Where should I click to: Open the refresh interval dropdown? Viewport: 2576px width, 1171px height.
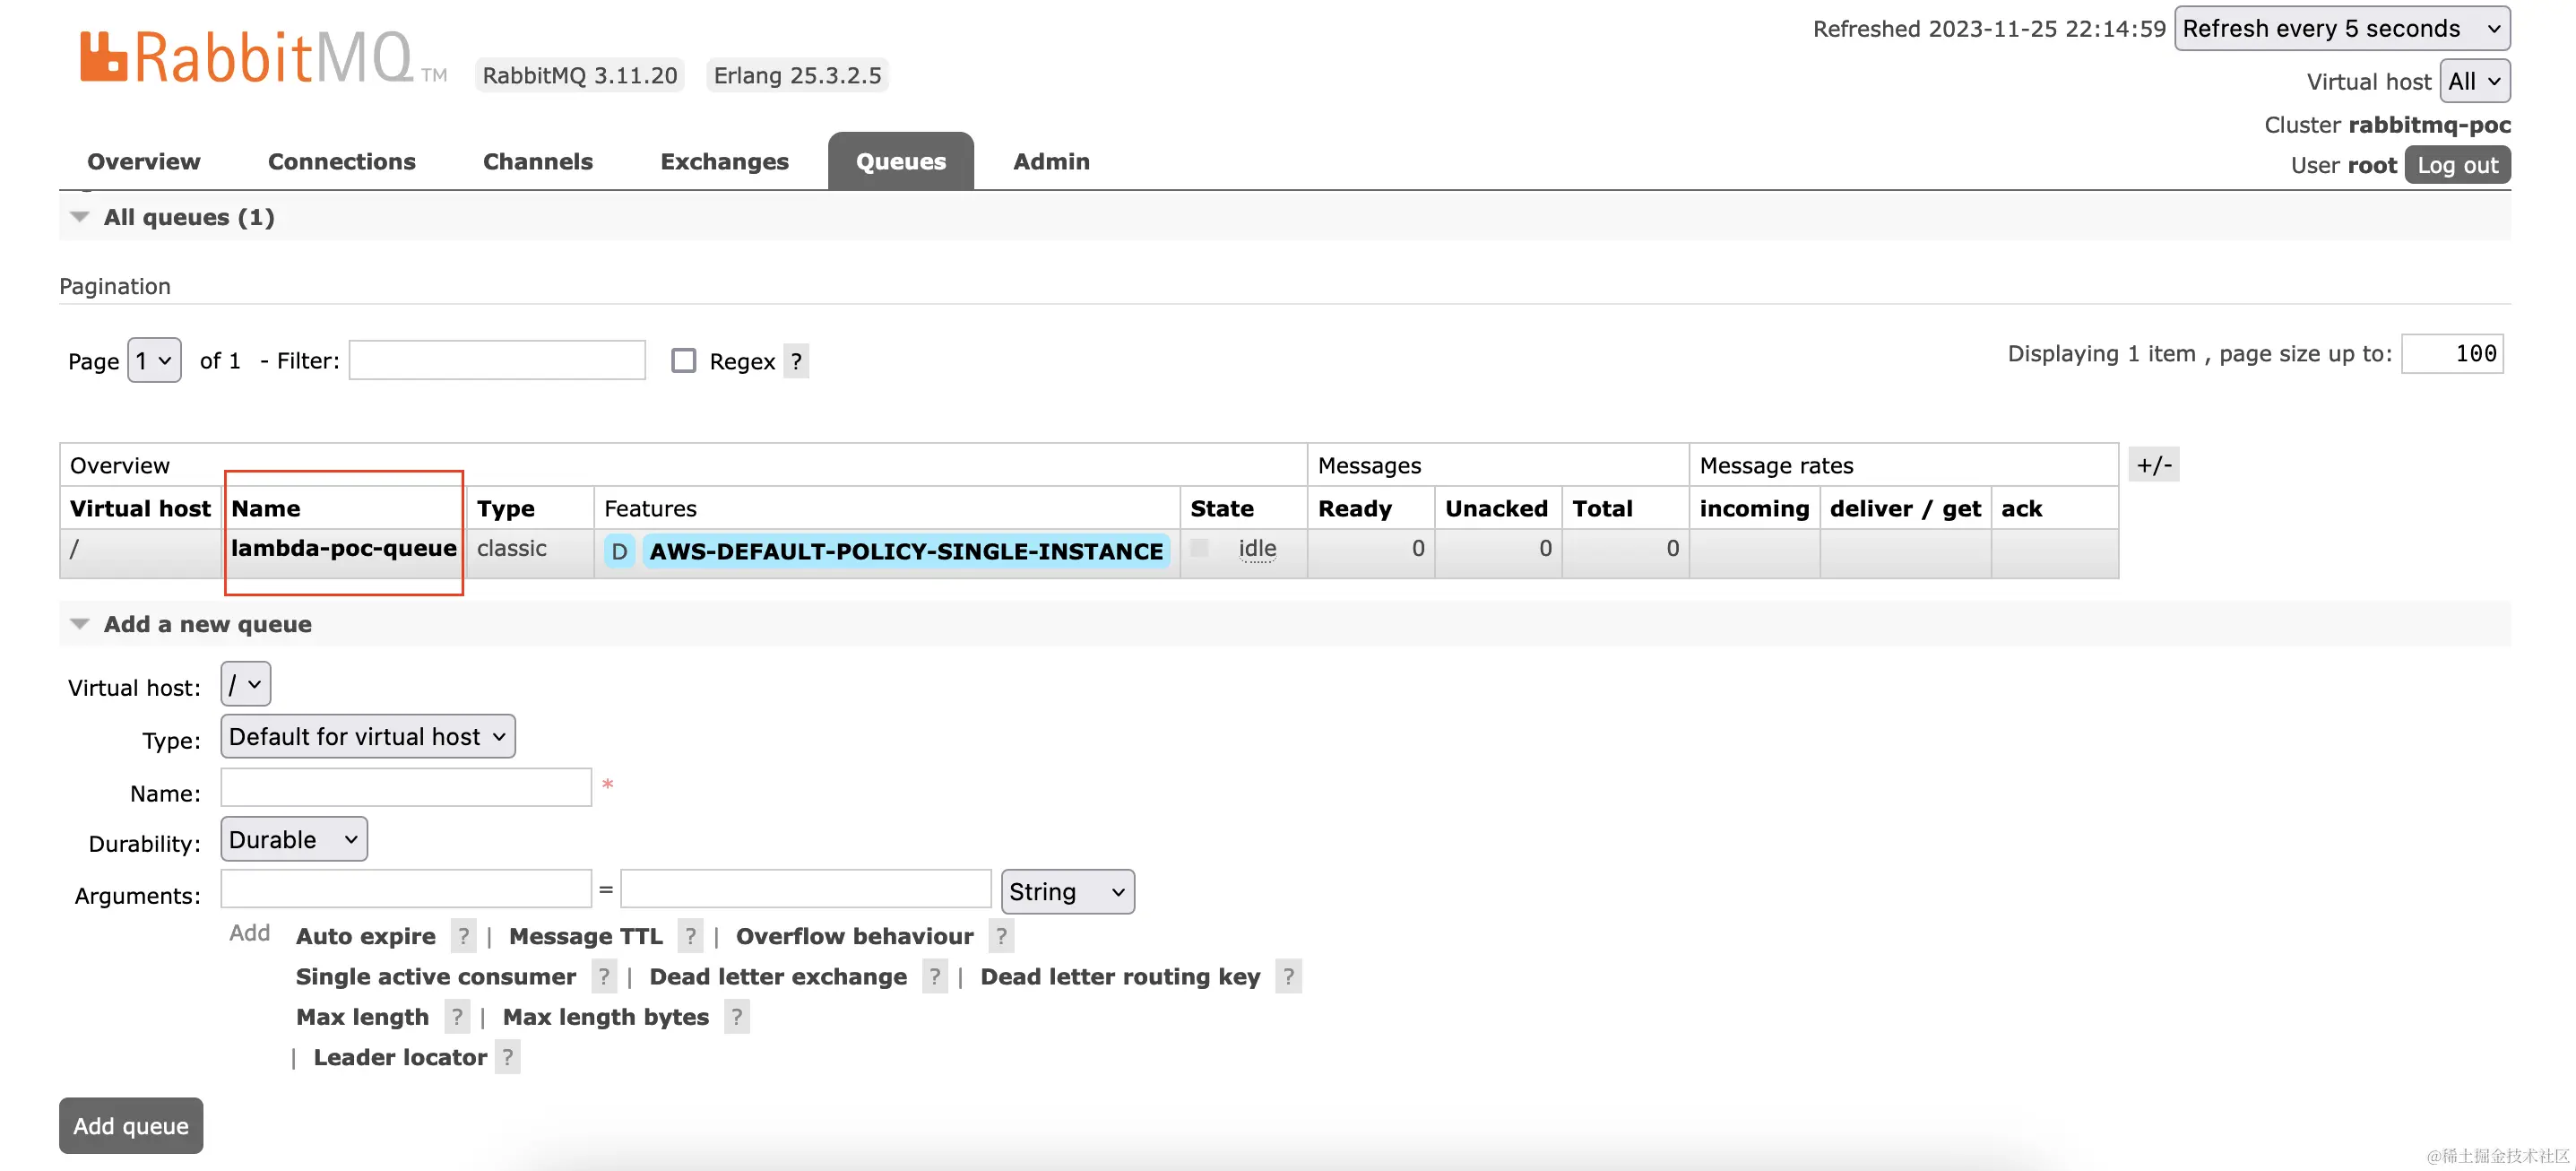coord(2341,28)
